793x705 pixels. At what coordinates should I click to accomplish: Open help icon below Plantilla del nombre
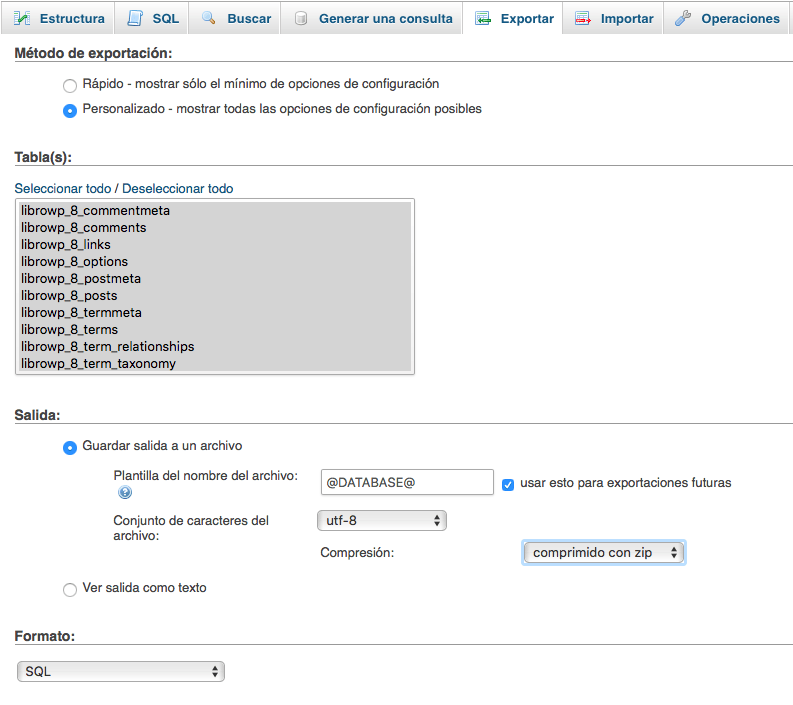click(x=125, y=493)
